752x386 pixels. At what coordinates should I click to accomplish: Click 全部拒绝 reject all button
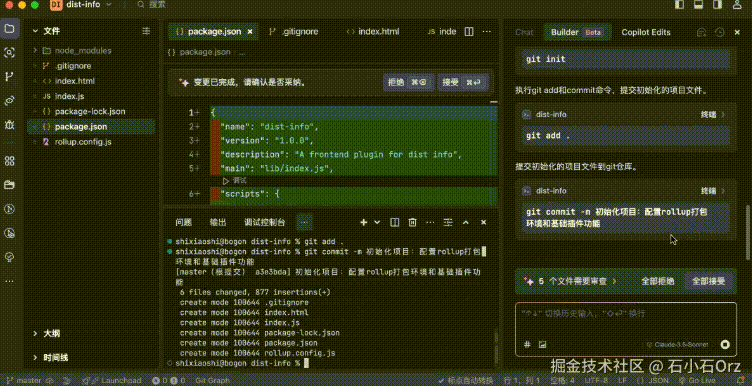tap(658, 281)
